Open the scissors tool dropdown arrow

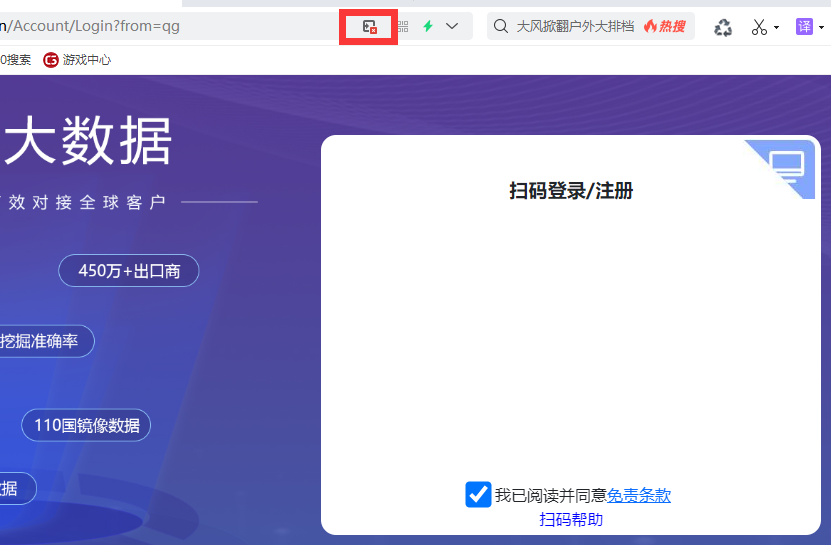tap(776, 27)
